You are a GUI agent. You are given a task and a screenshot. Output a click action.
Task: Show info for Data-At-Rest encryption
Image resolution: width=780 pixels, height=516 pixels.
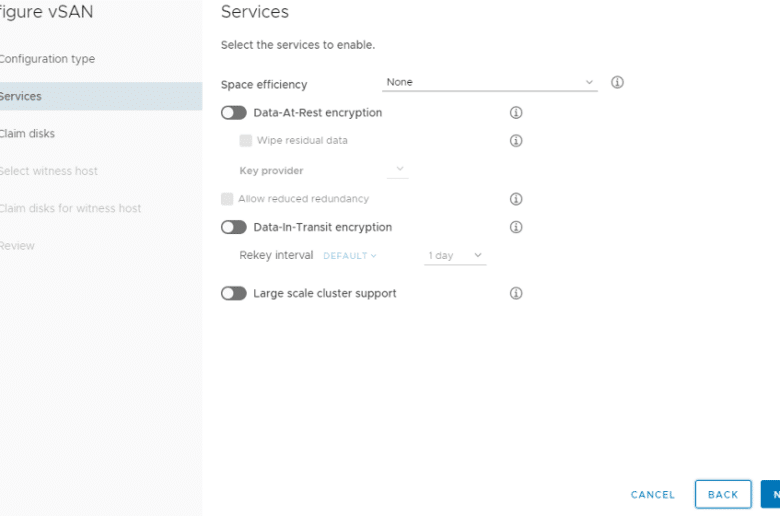pyautogui.click(x=516, y=112)
